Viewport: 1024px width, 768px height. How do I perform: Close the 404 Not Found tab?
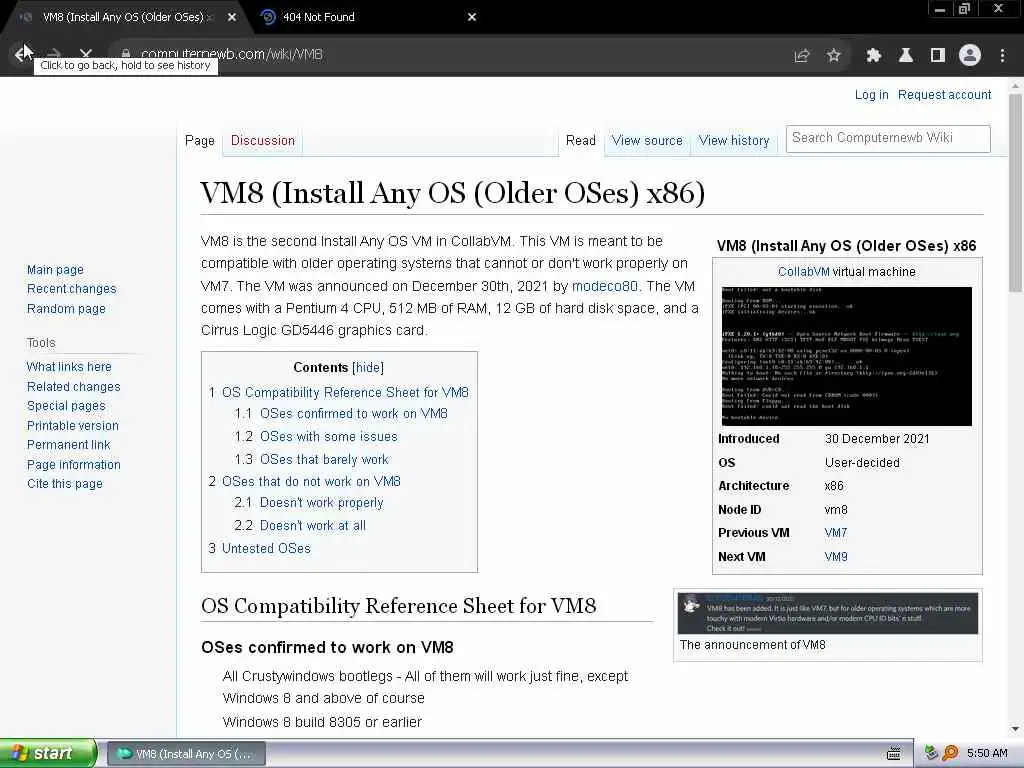tap(472, 17)
